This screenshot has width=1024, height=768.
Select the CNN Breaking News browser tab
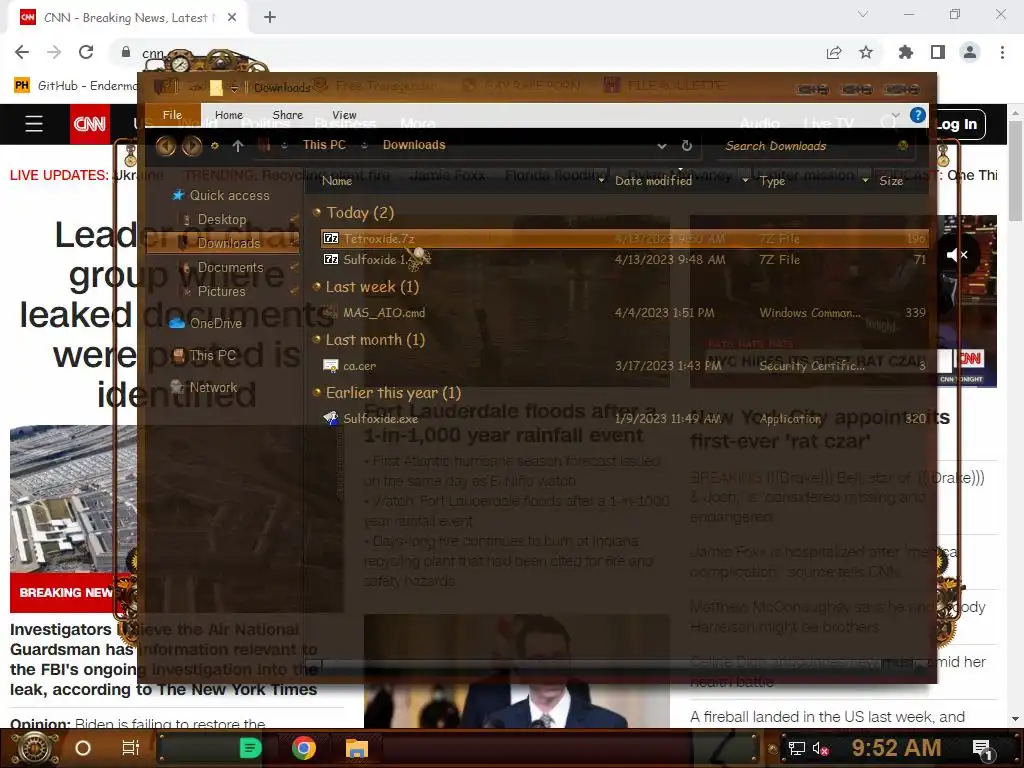127,18
